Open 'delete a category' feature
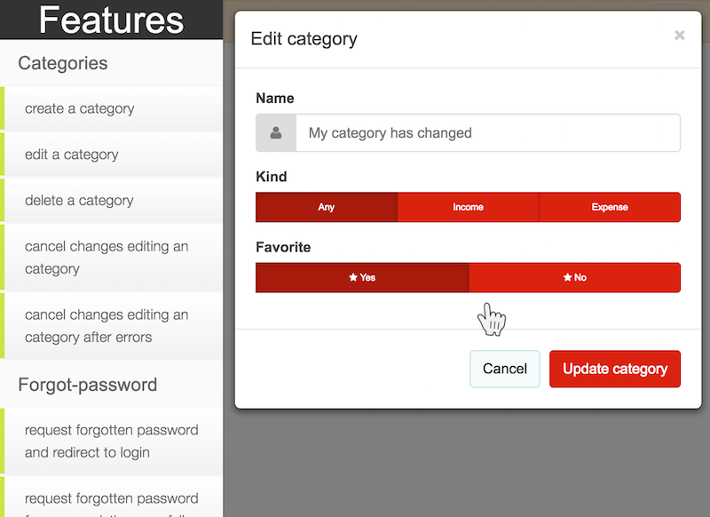 click(x=113, y=201)
